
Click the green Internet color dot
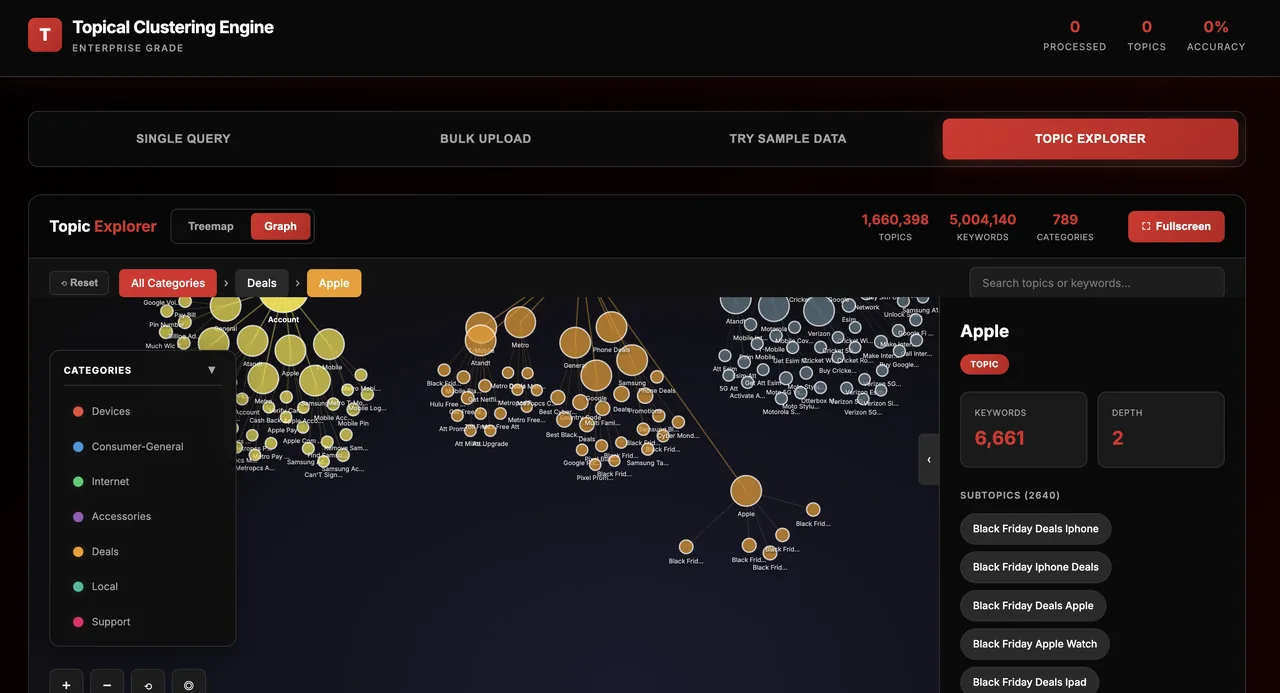(78, 482)
